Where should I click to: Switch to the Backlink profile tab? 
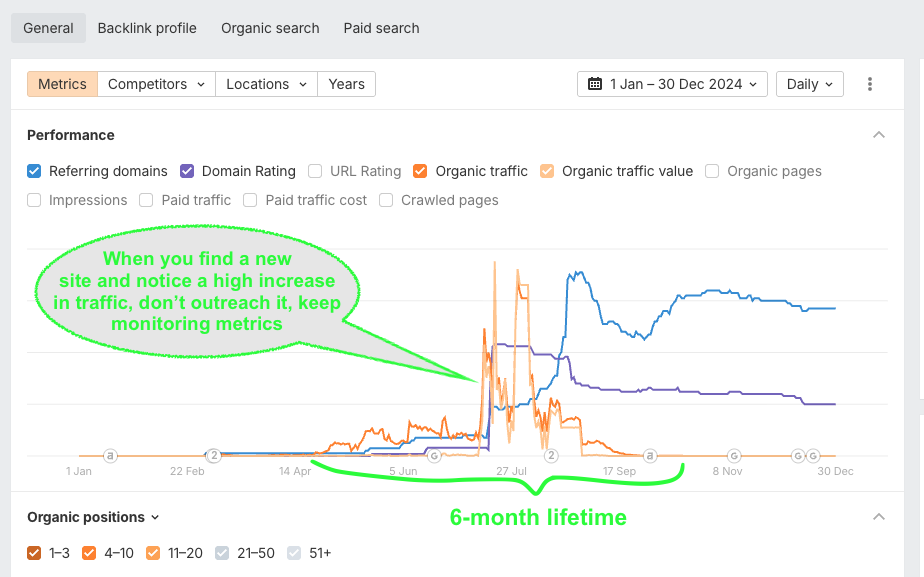click(147, 28)
